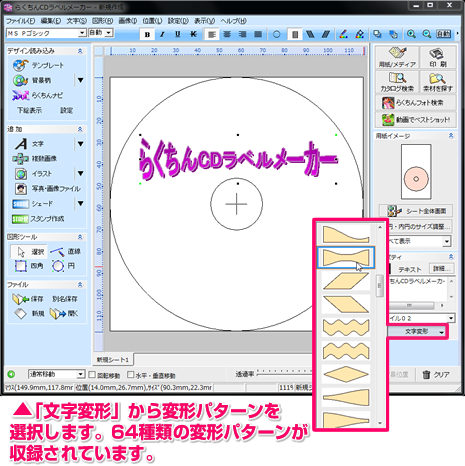This screenshot has width=465, height=466.
Task: Align text to the right
Action: 242,34
